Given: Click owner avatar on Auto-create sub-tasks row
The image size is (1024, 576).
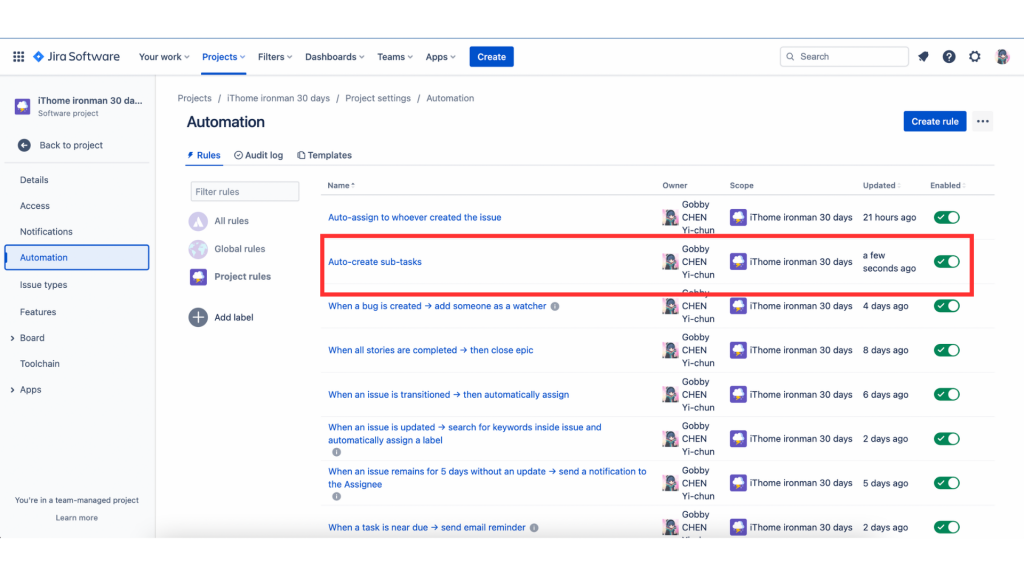Looking at the screenshot, I should (670, 262).
